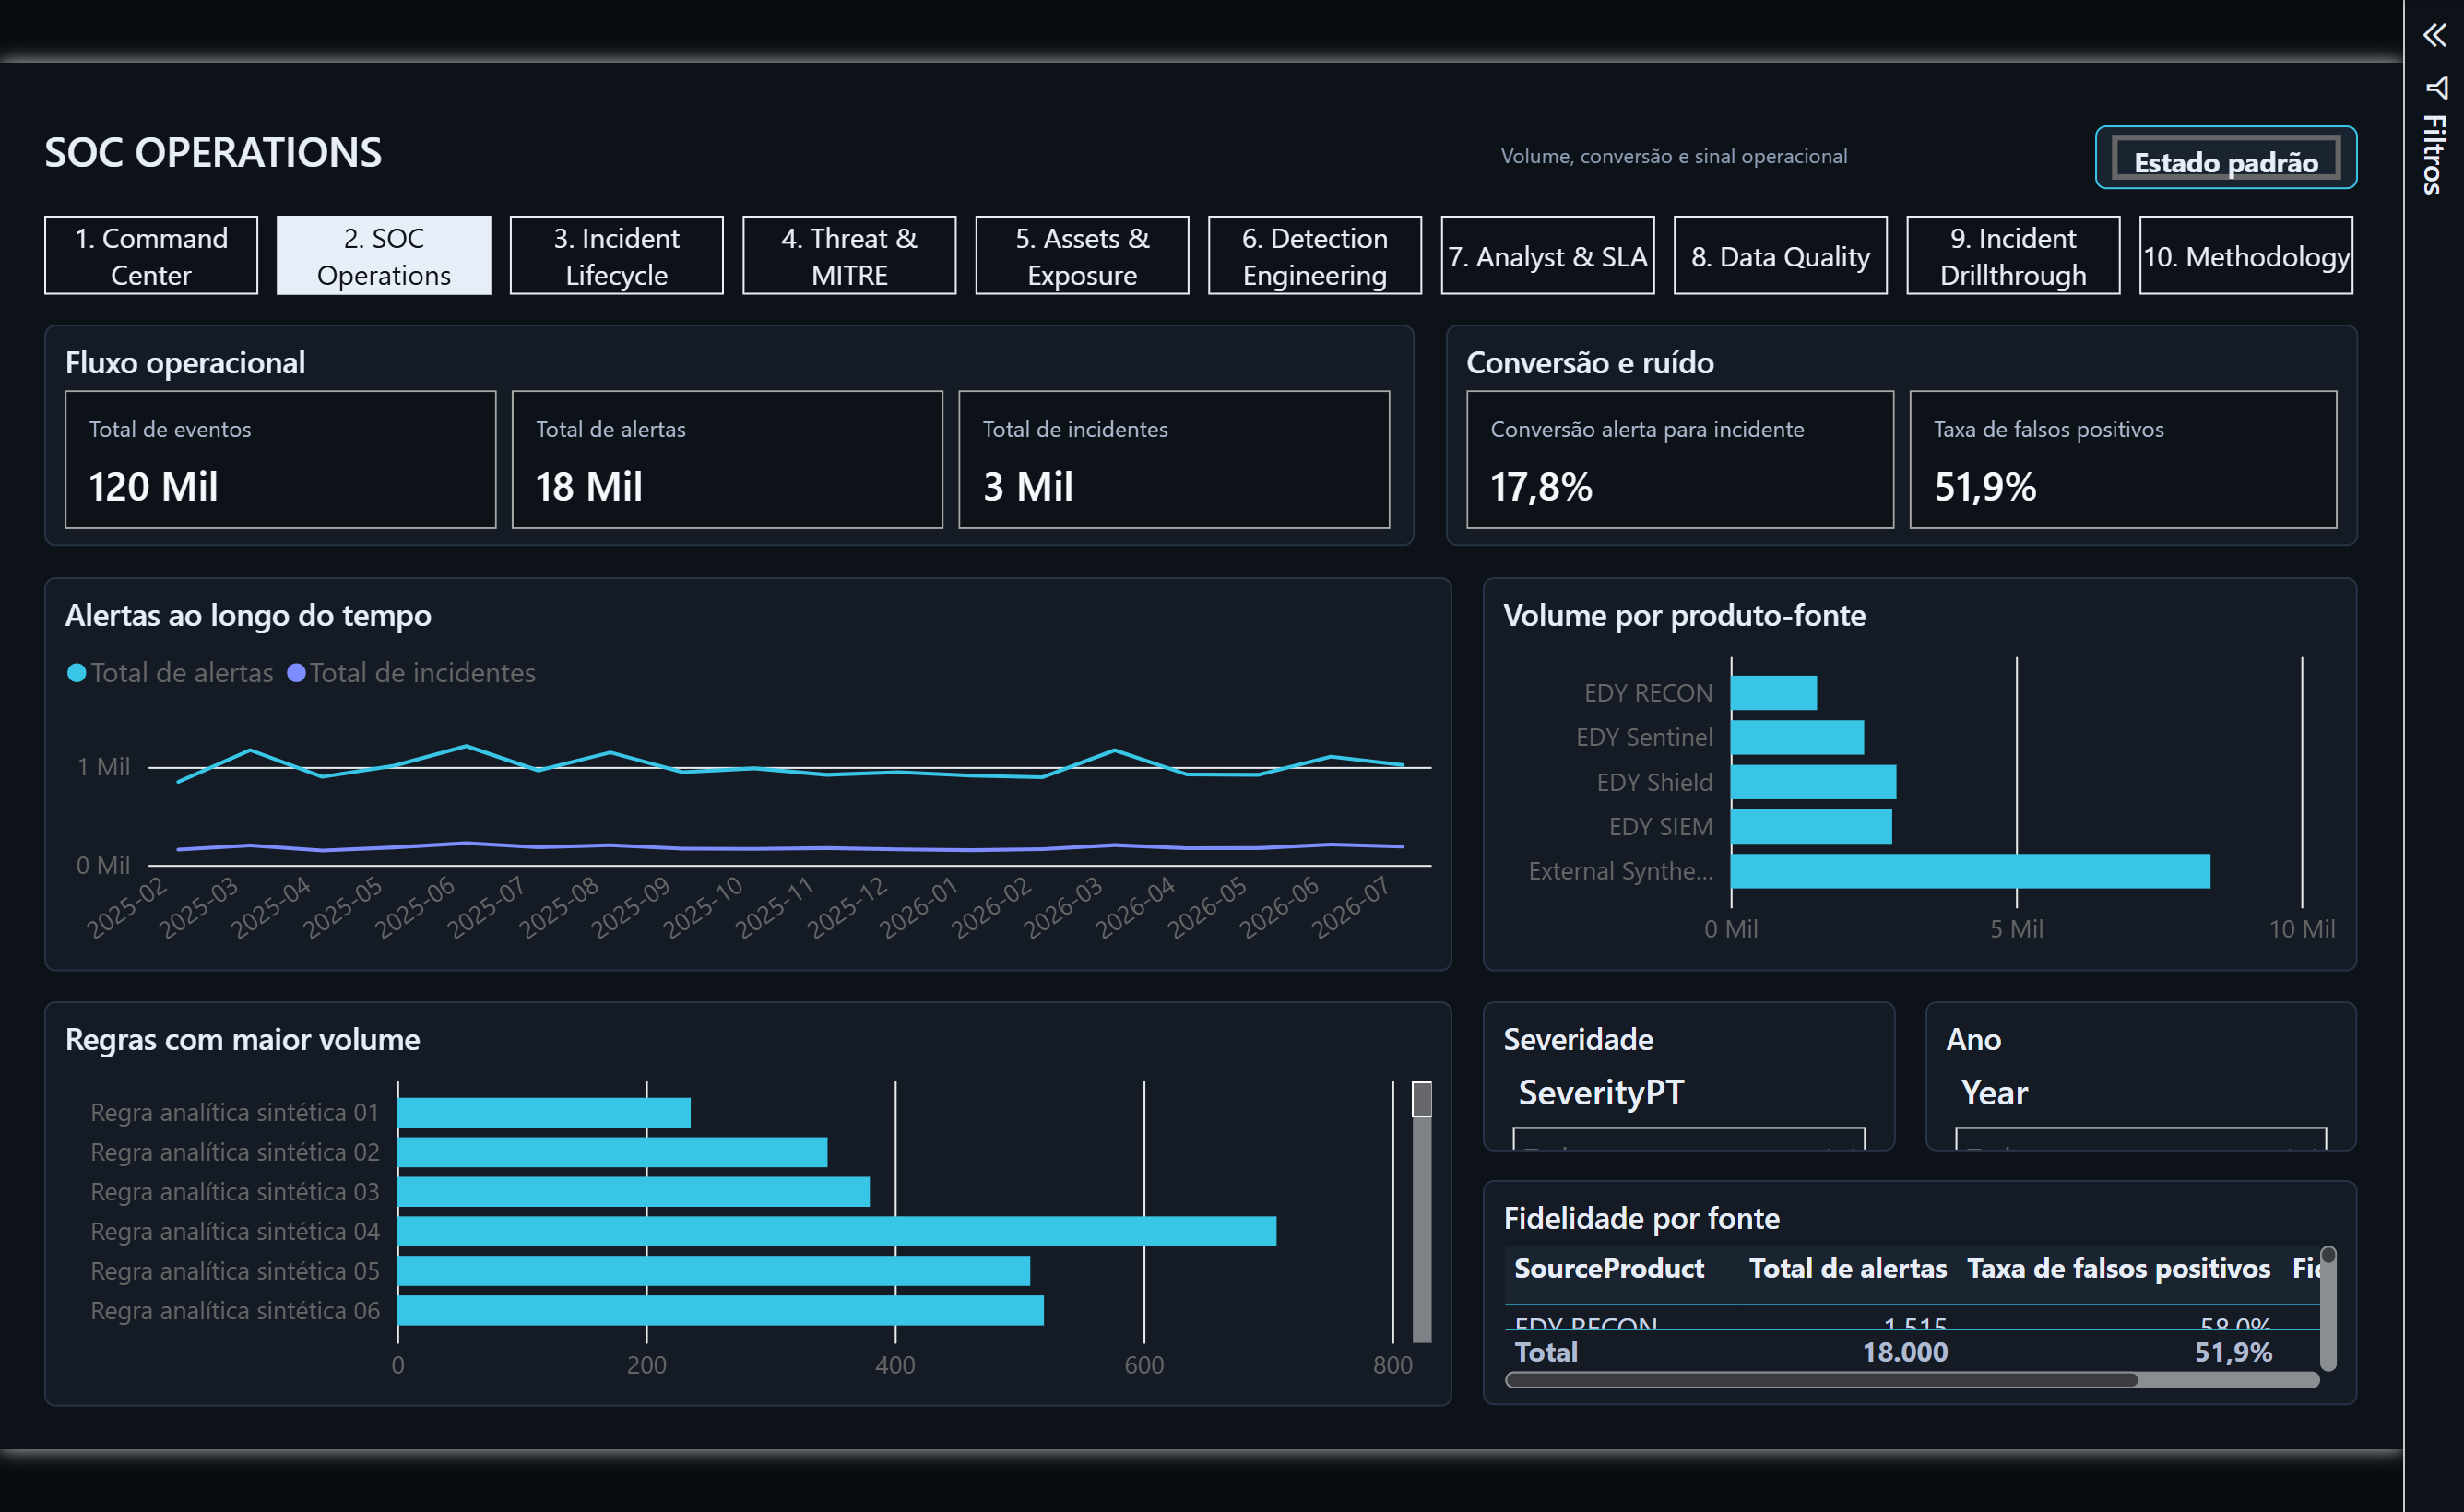Select the 2. SOC Operations tab
The height and width of the screenshot is (1512, 2464).
pyautogui.click(x=384, y=256)
